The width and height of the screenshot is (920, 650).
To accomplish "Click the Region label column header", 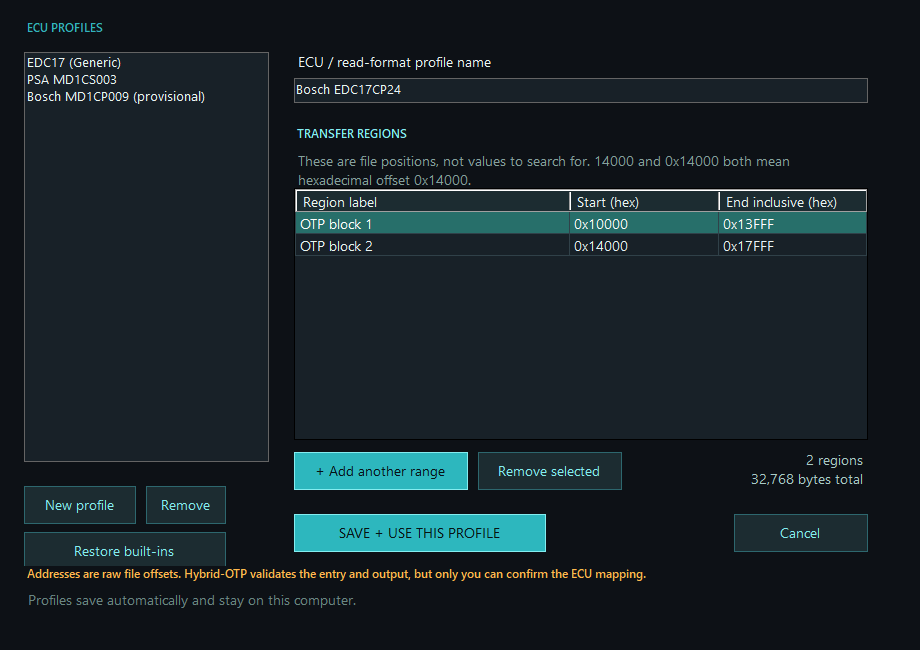I will click(x=433, y=202).
